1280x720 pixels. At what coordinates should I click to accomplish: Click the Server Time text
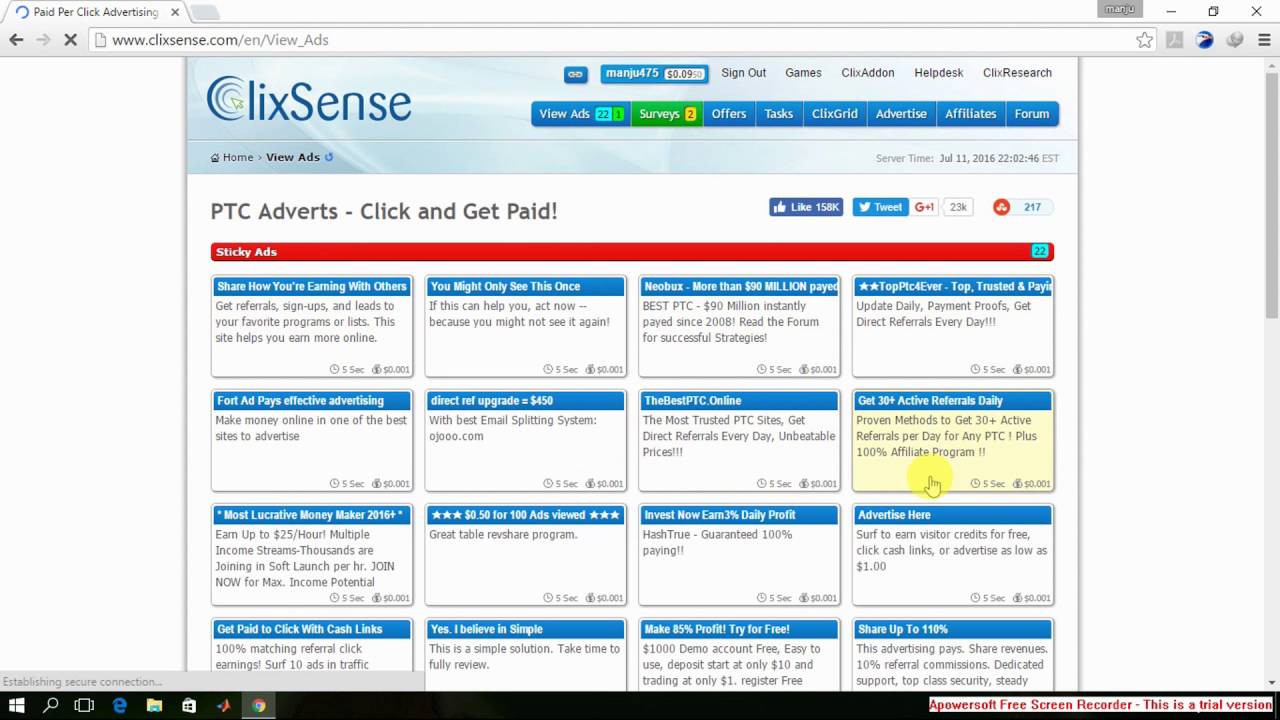point(967,158)
